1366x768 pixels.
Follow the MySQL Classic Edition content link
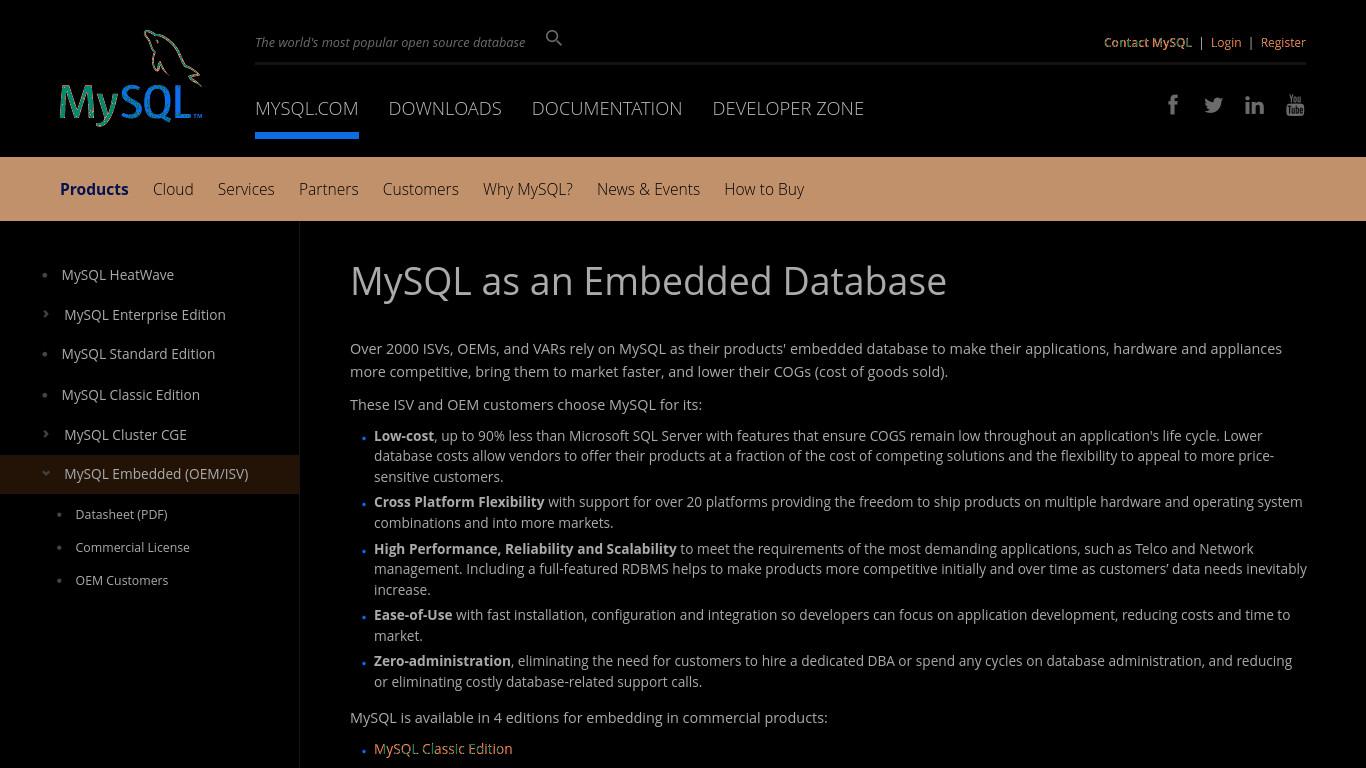click(x=443, y=748)
